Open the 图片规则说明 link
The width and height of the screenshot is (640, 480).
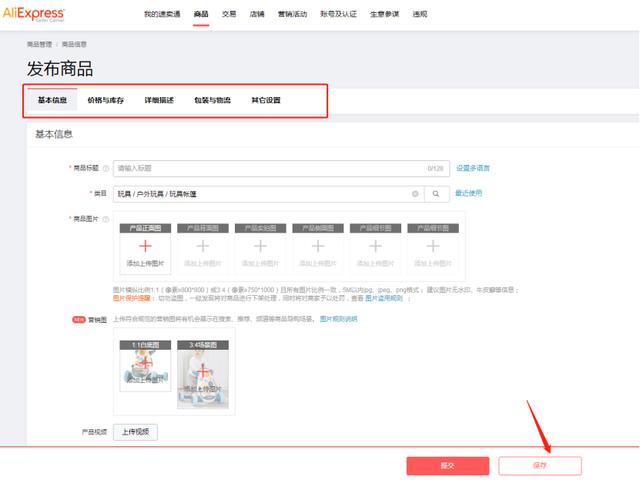(338, 319)
